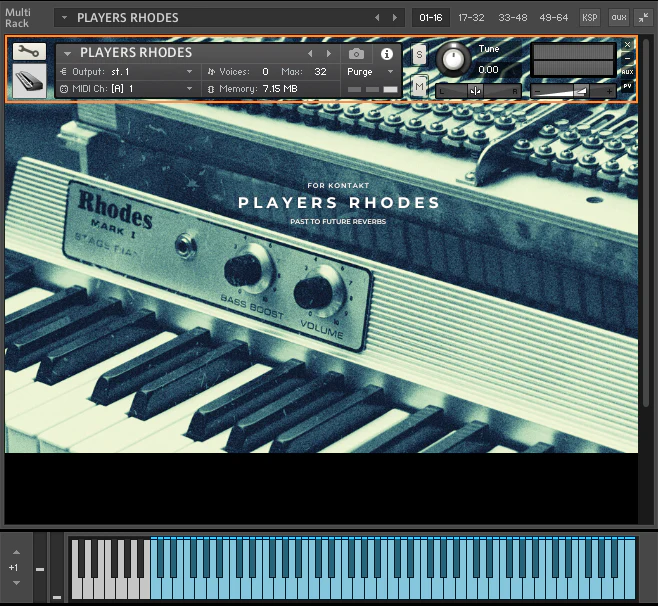The width and height of the screenshot is (658, 606).
Task: Minimize the instrument header view
Action: tap(627, 58)
